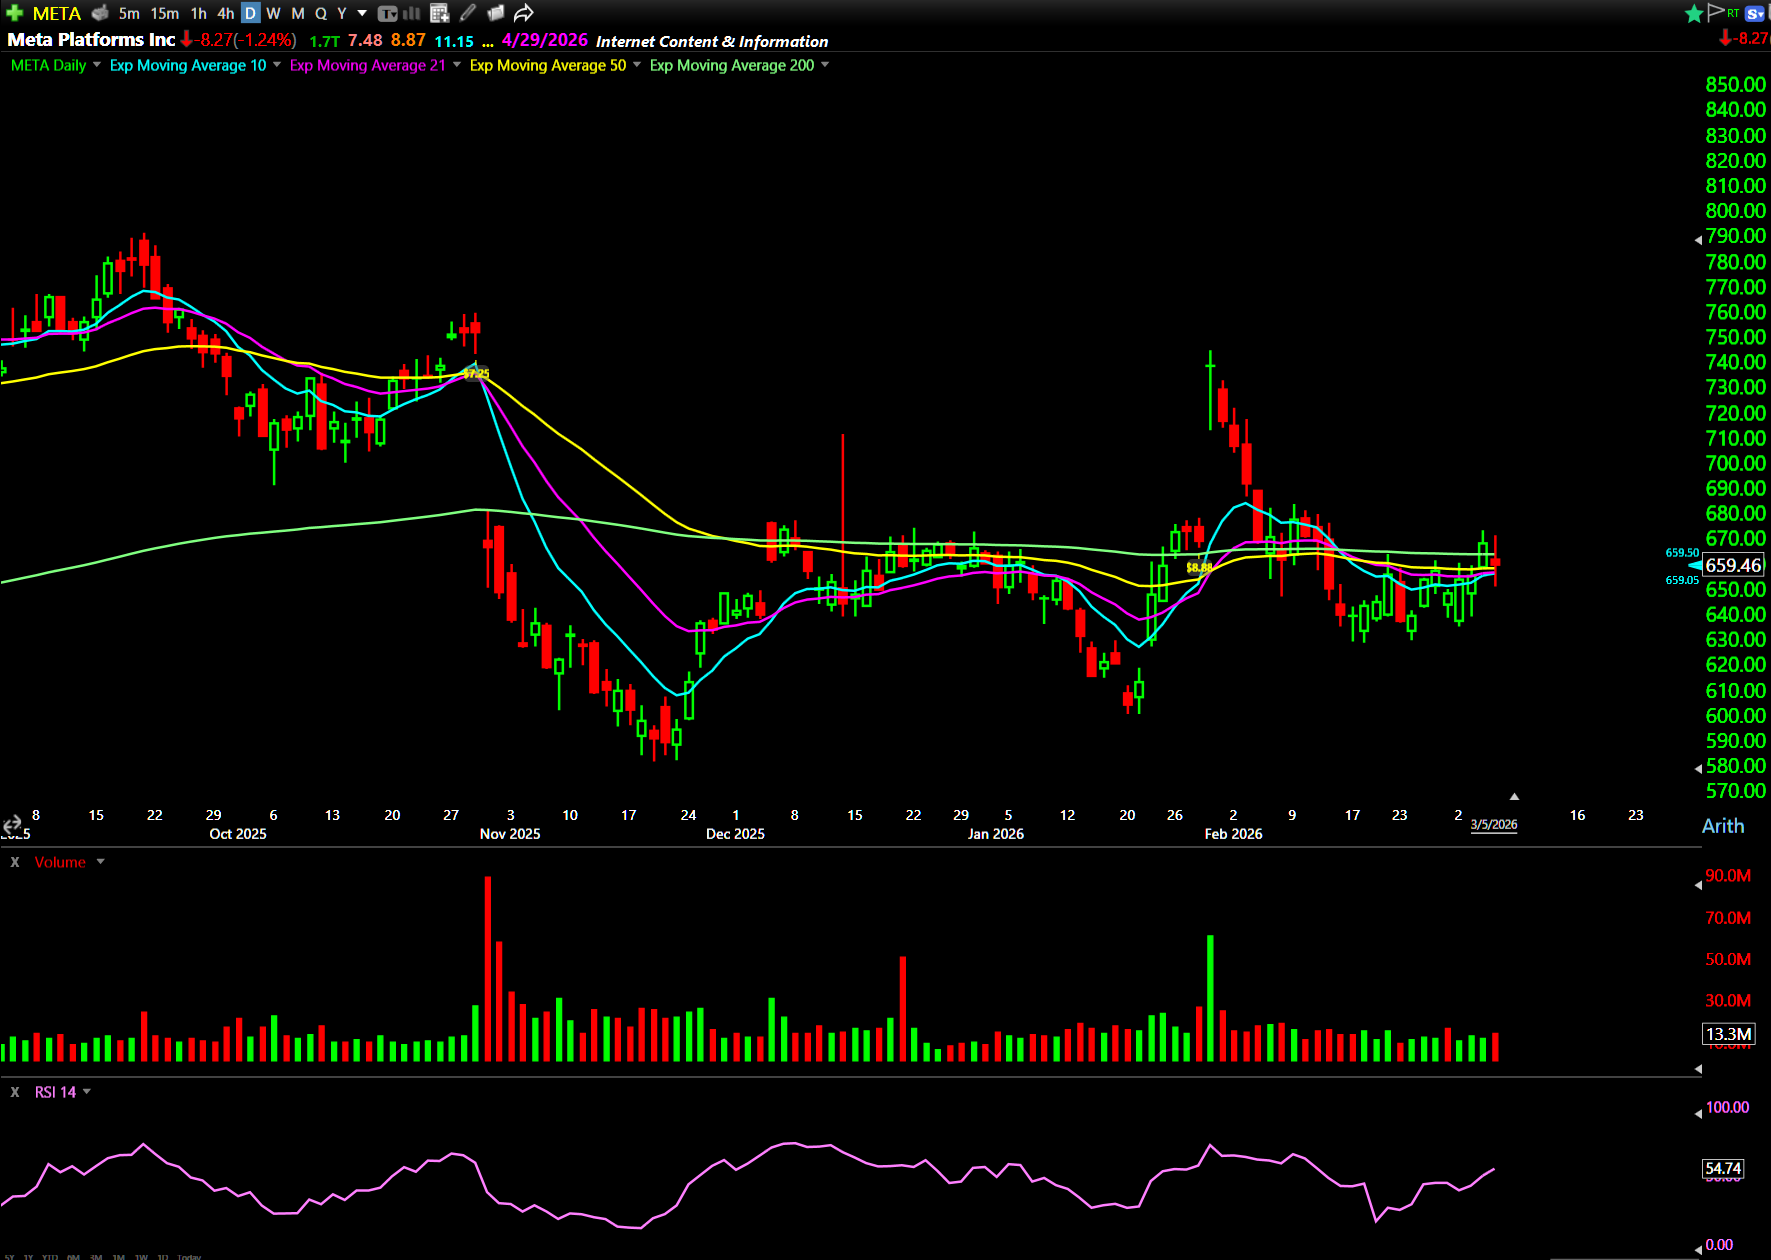Screen dimensions: 1771x1260
Task: Open the Volume indicator dropdown arrow
Action: point(100,862)
